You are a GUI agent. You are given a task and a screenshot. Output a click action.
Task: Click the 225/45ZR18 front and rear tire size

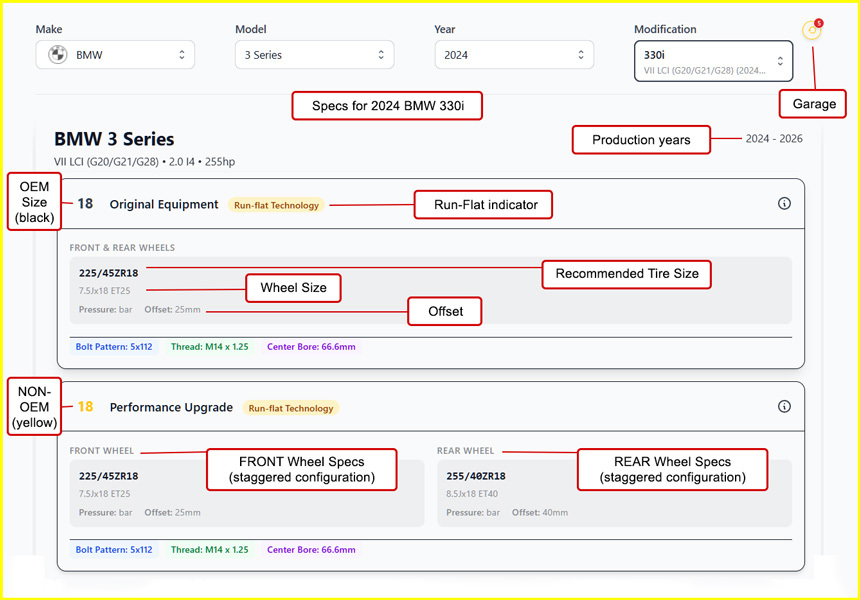click(x=109, y=272)
